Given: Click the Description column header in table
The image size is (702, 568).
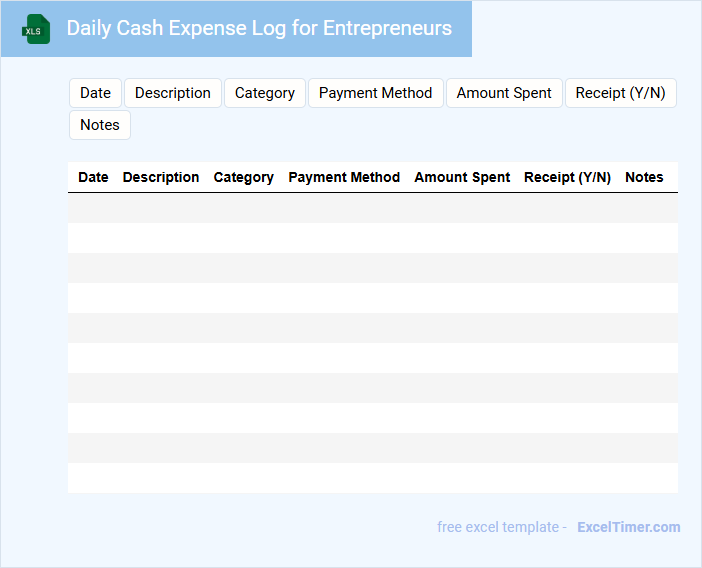Looking at the screenshot, I should [161, 177].
